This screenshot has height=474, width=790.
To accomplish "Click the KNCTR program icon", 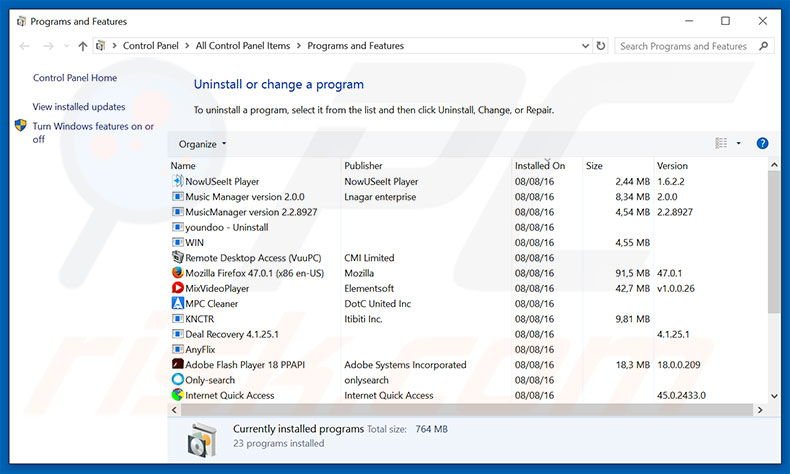I will click(177, 318).
